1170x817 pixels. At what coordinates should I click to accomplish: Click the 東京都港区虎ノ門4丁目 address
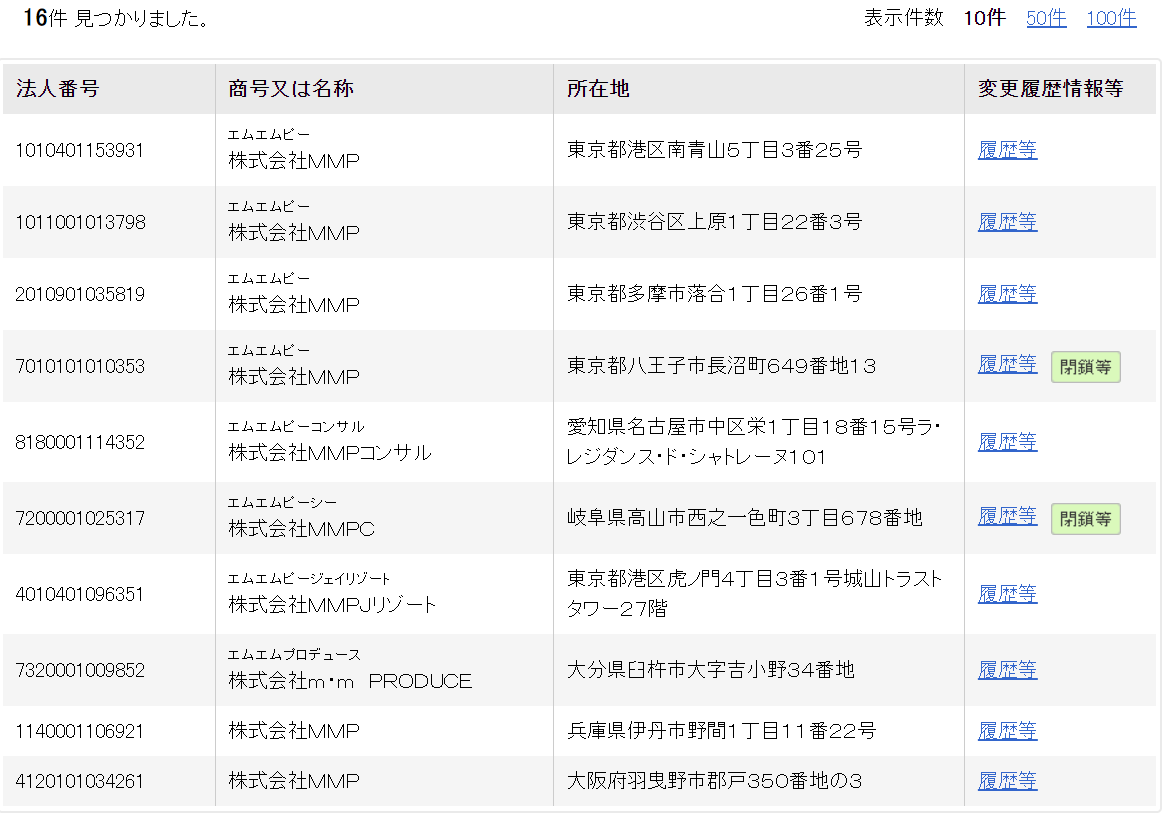pos(754,594)
